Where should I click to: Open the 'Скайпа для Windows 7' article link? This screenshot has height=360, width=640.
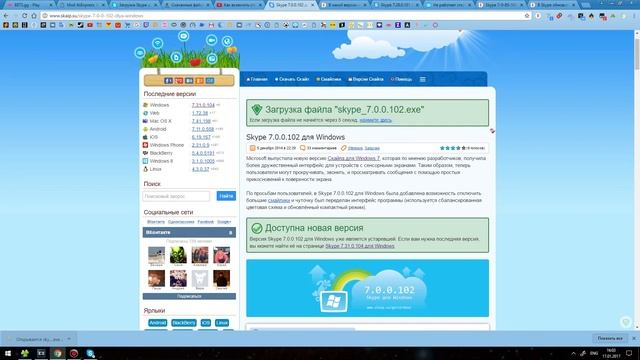point(353,158)
